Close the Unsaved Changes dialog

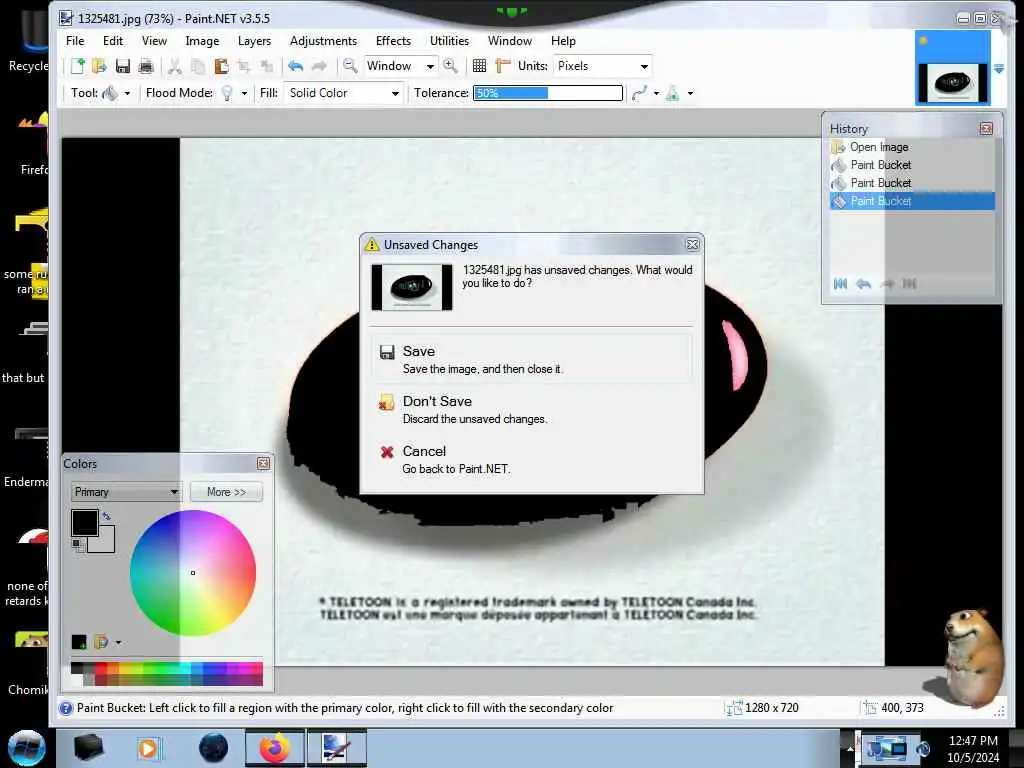tap(692, 244)
